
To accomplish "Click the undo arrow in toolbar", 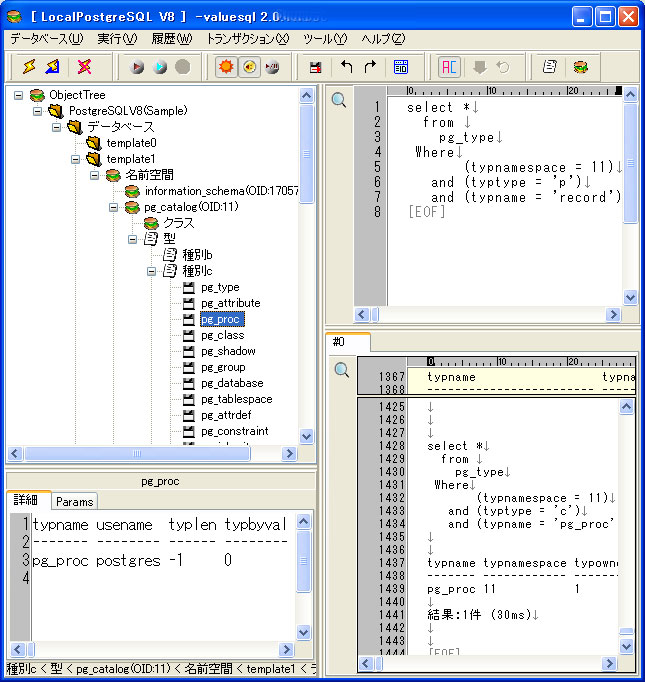I will click(346, 67).
